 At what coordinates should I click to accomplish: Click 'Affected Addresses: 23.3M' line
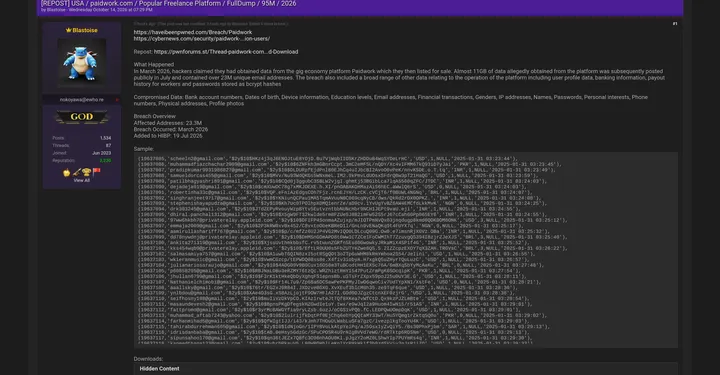click(168, 123)
